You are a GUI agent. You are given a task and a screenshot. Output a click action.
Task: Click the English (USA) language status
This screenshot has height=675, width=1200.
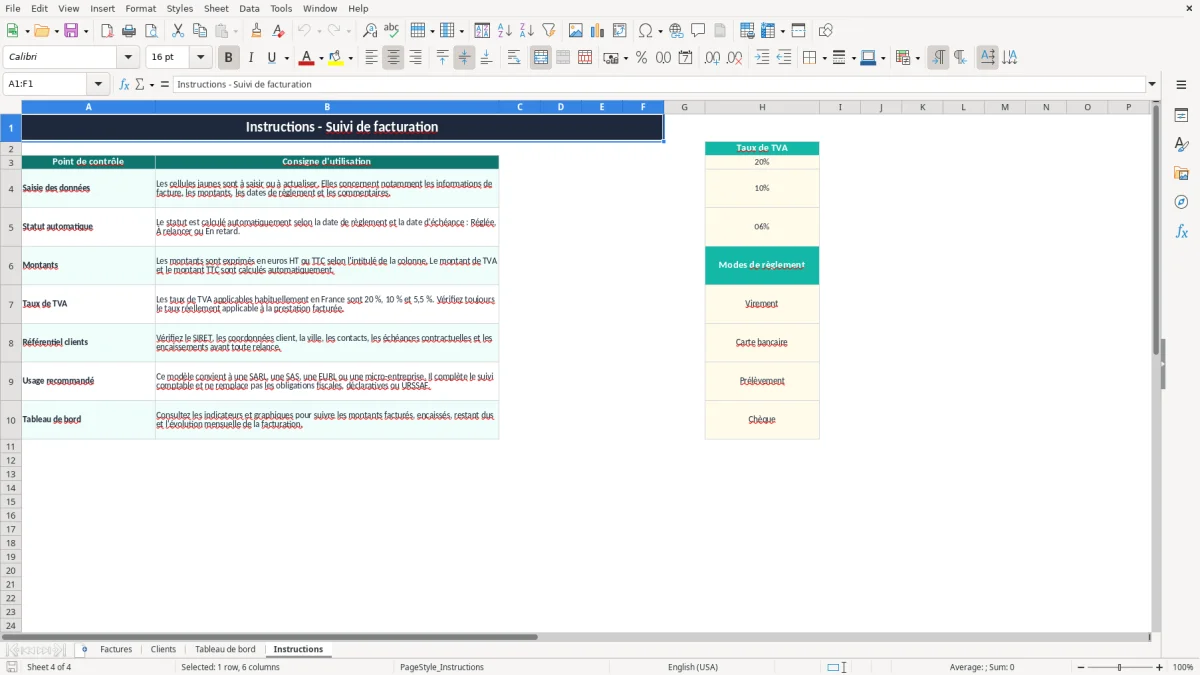coord(692,667)
